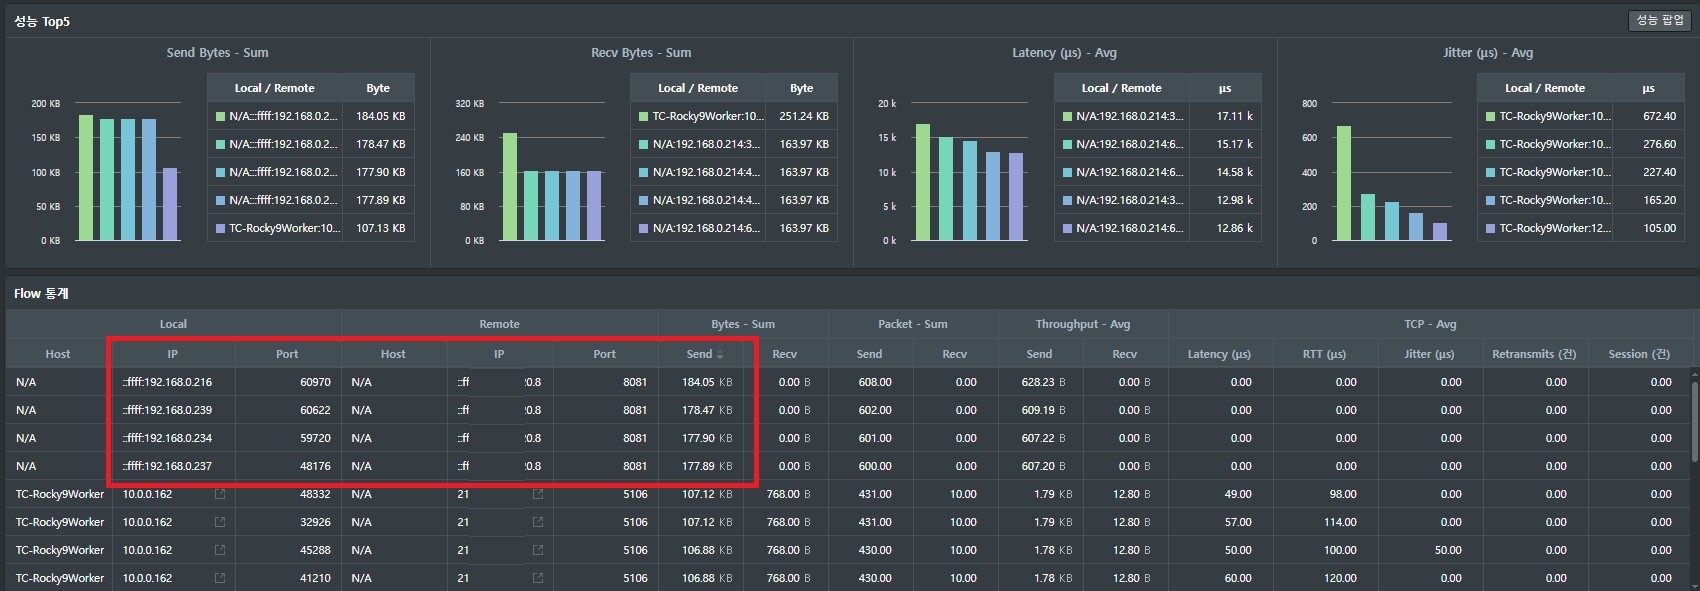Open the remote IP link icon on the port 48332 row
Image resolution: width=1700 pixels, height=591 pixels.
click(x=538, y=494)
